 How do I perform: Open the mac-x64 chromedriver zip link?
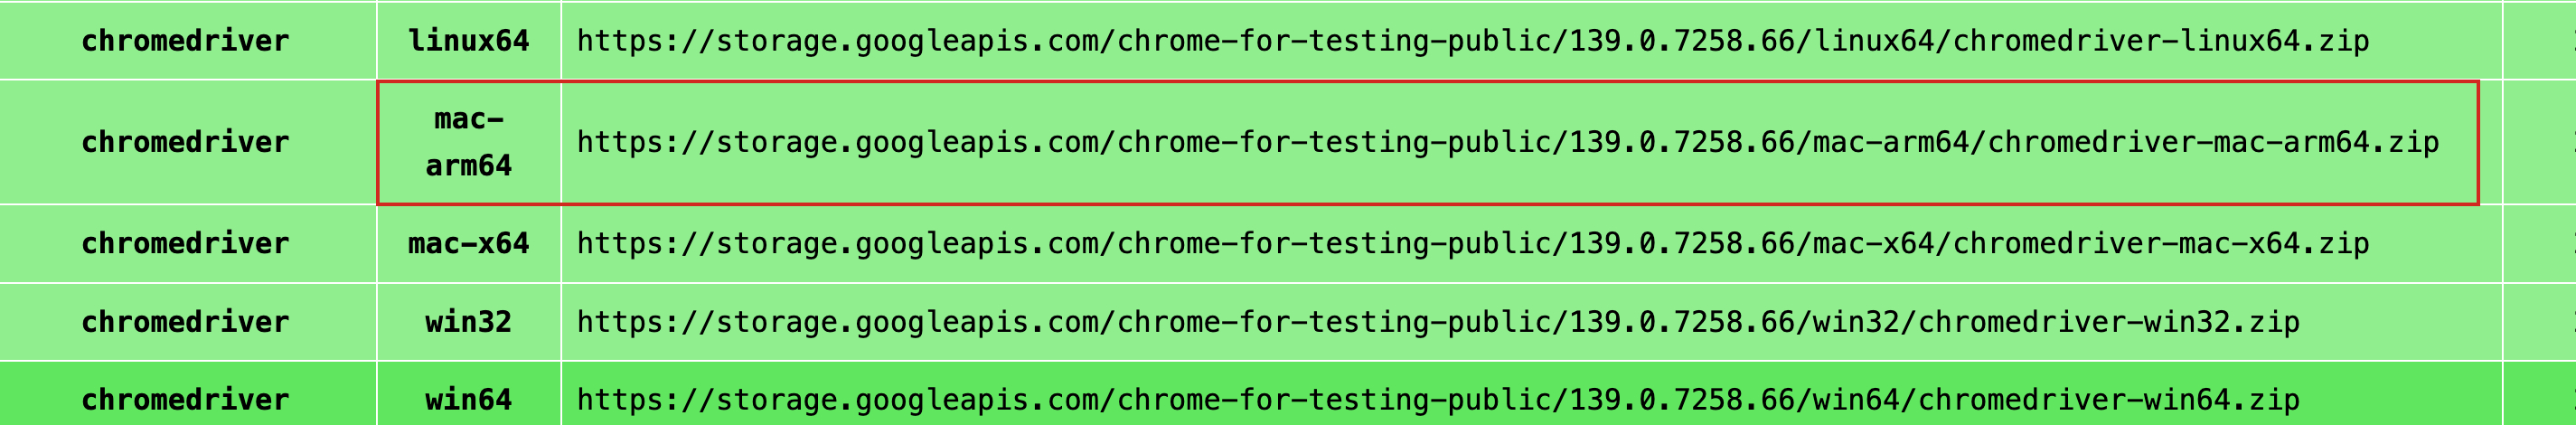click(1472, 243)
